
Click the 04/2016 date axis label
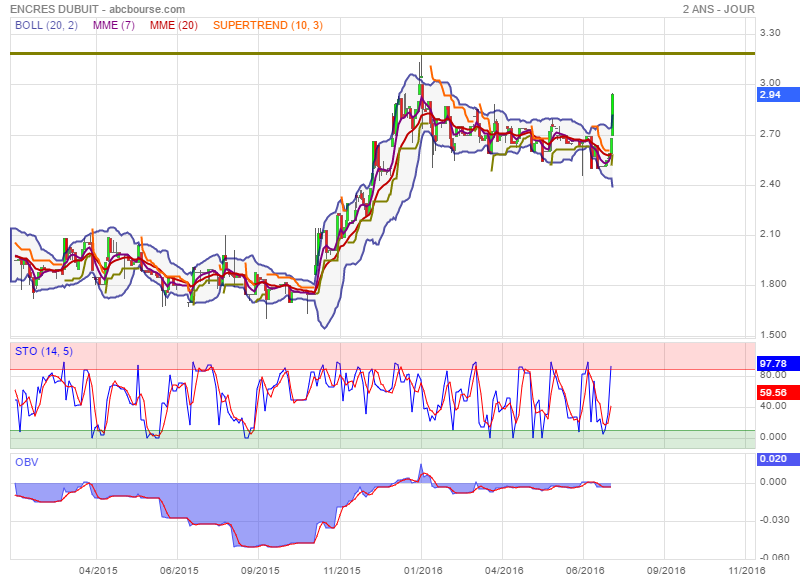[504, 570]
